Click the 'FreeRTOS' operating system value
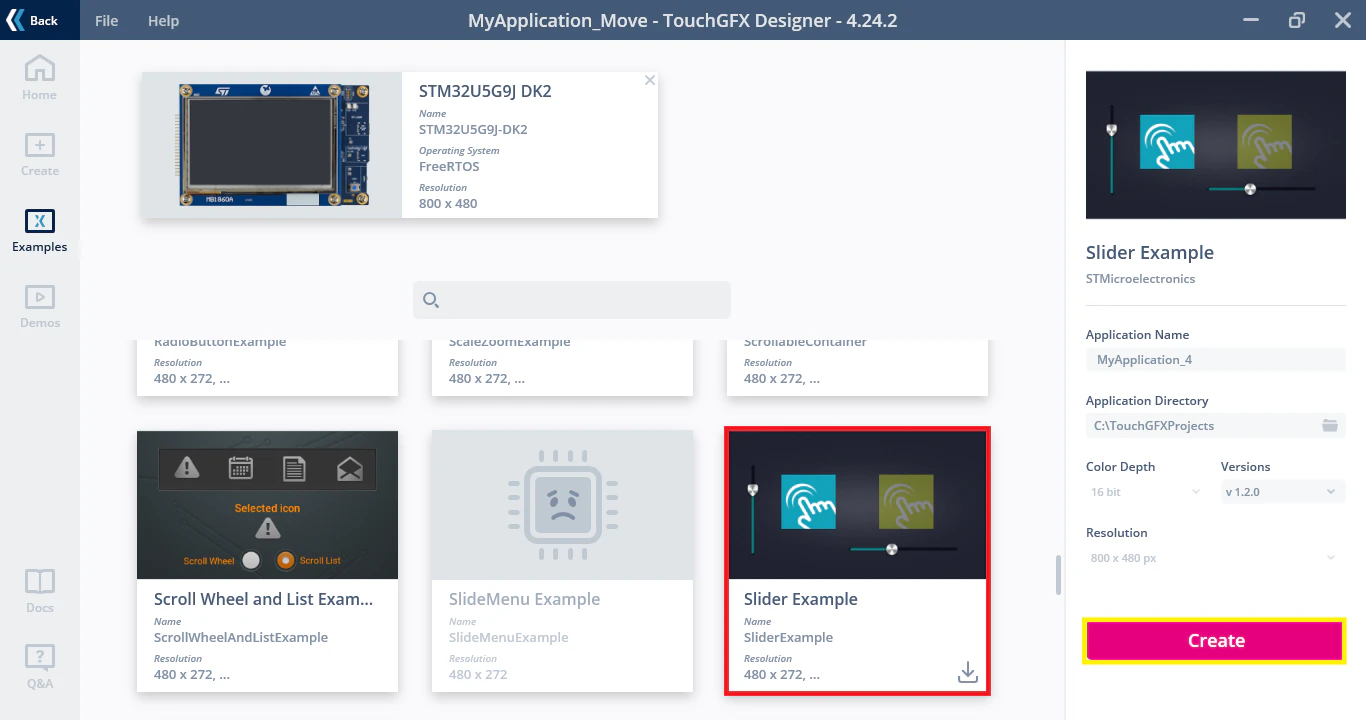The width and height of the screenshot is (1366, 720). [449, 167]
